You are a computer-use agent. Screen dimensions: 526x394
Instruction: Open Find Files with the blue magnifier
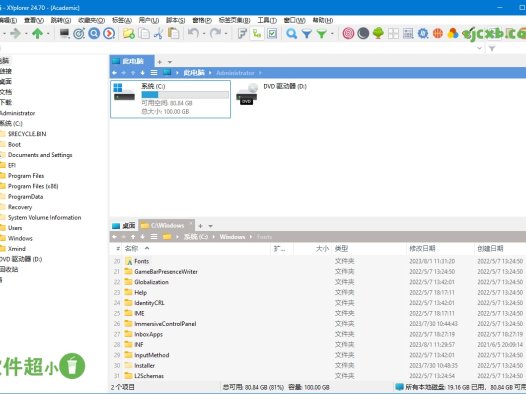pyautogui.click(x=292, y=33)
